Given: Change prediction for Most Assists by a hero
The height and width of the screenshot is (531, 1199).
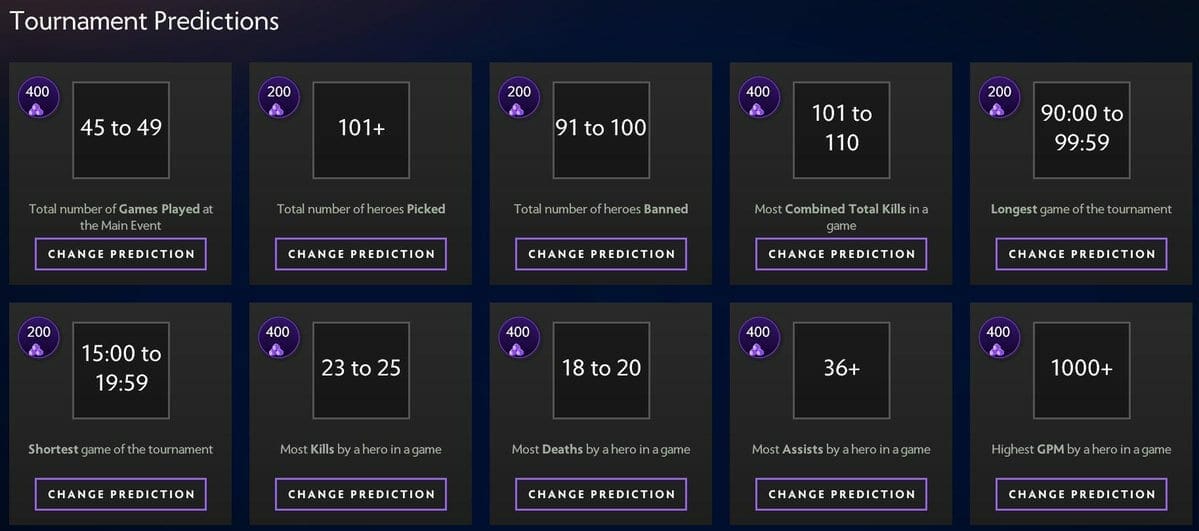Looking at the screenshot, I should (841, 494).
